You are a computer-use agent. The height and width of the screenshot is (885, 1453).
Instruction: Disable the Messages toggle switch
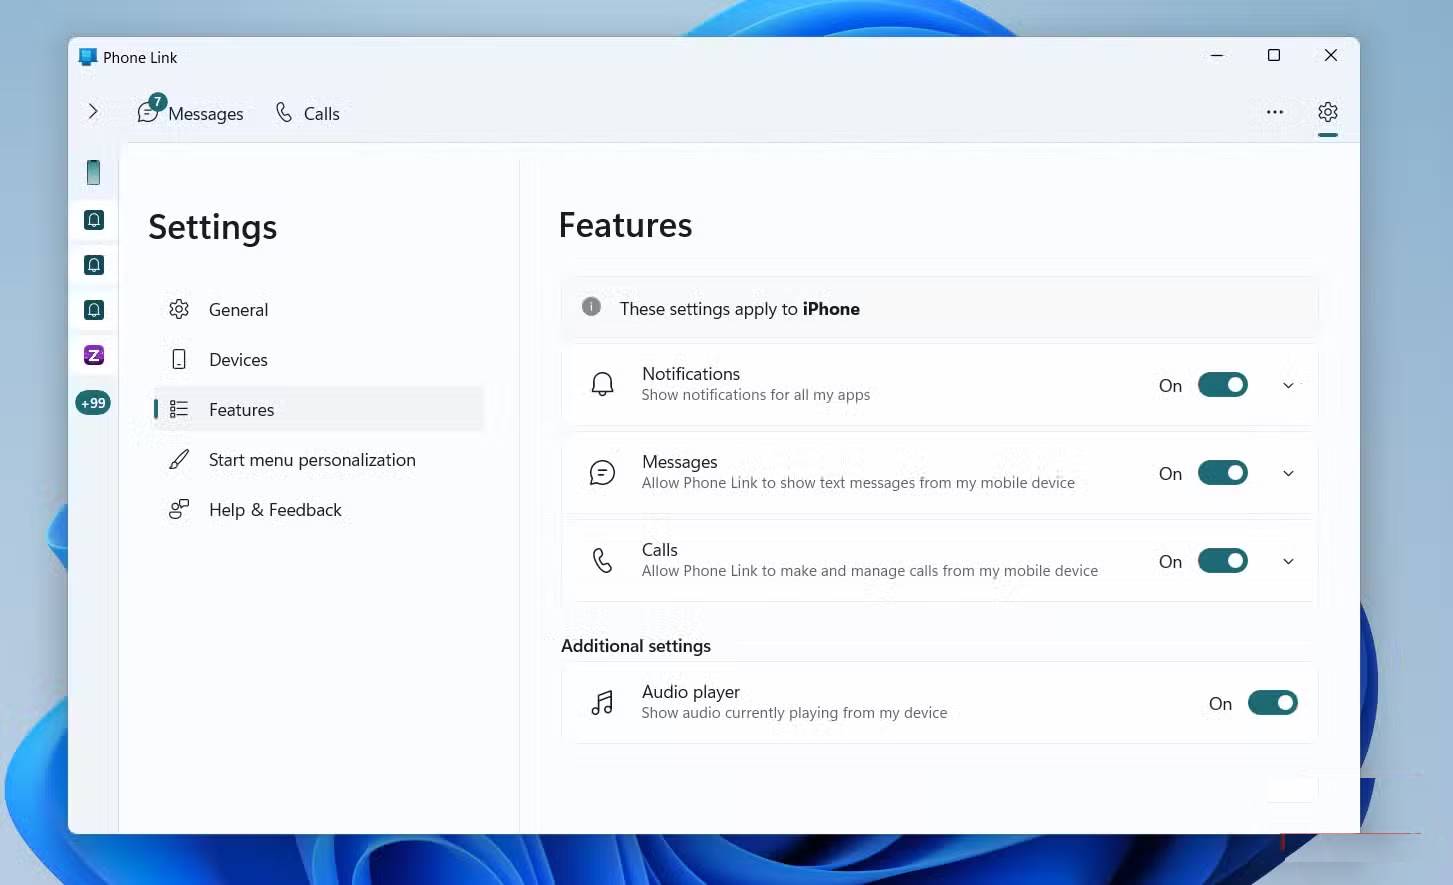click(x=1223, y=473)
